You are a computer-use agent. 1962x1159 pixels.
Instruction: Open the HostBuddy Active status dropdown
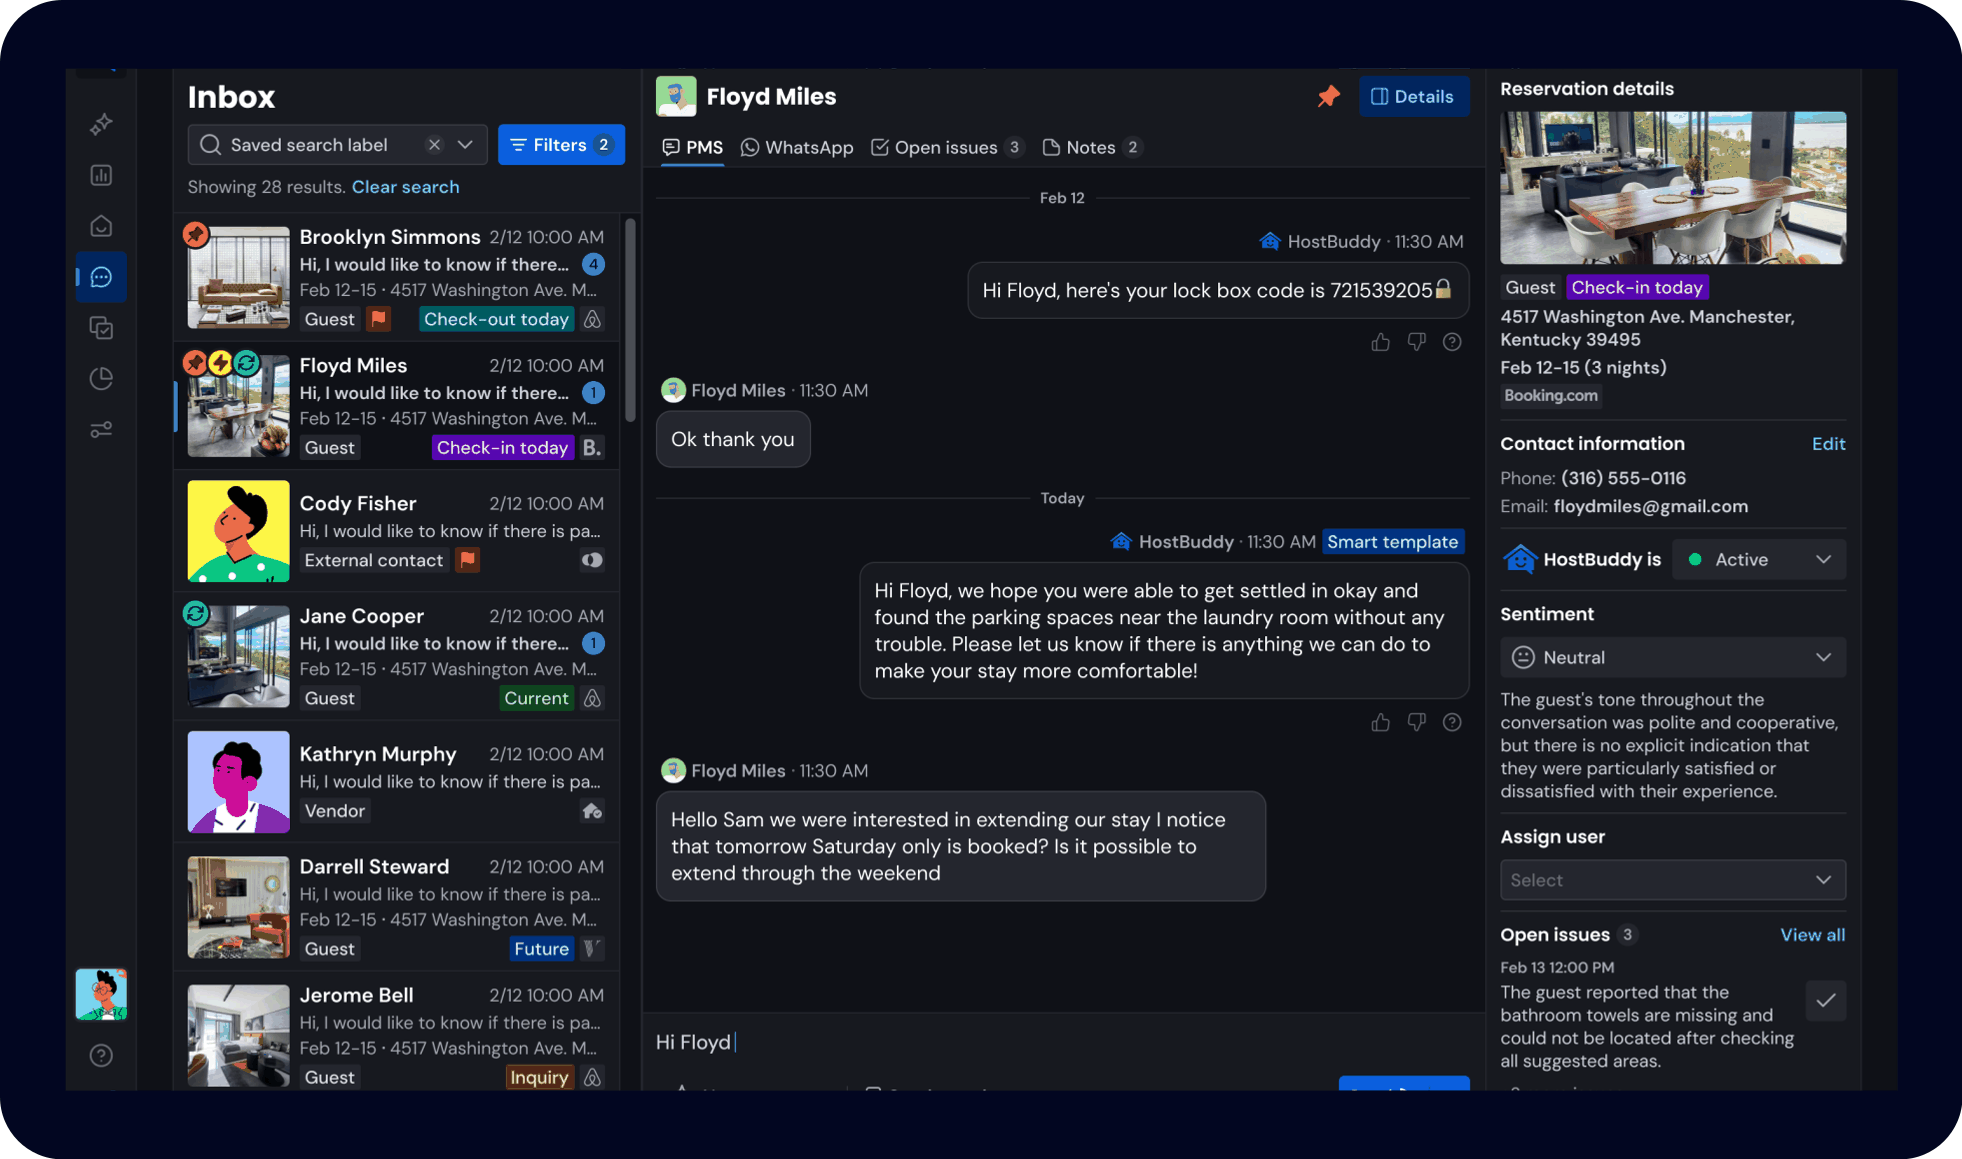click(x=1758, y=560)
